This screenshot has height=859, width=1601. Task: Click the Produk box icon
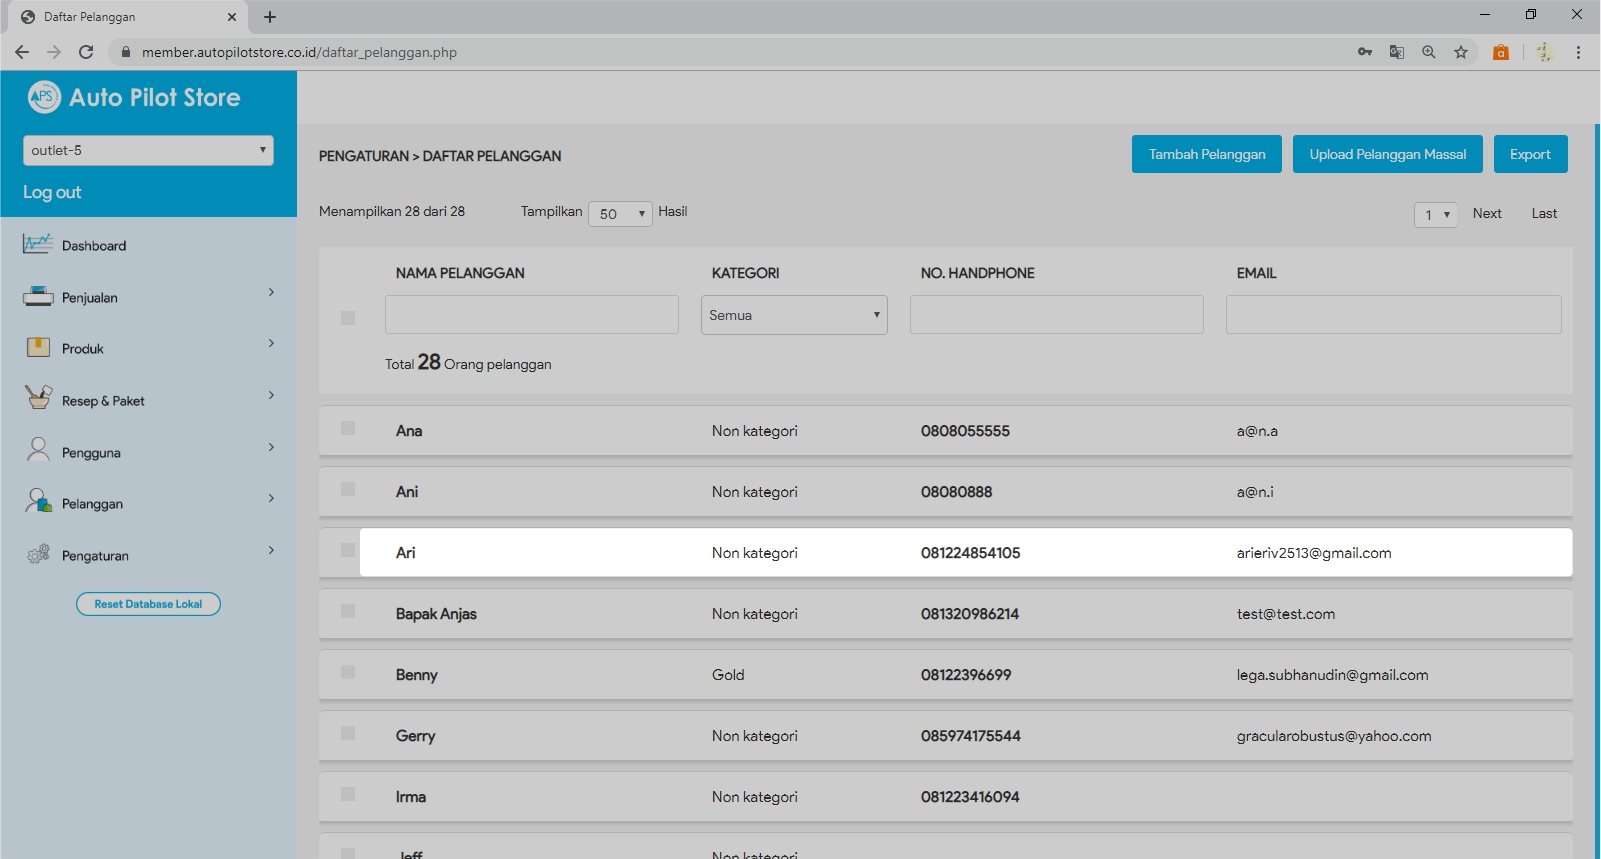coord(38,348)
